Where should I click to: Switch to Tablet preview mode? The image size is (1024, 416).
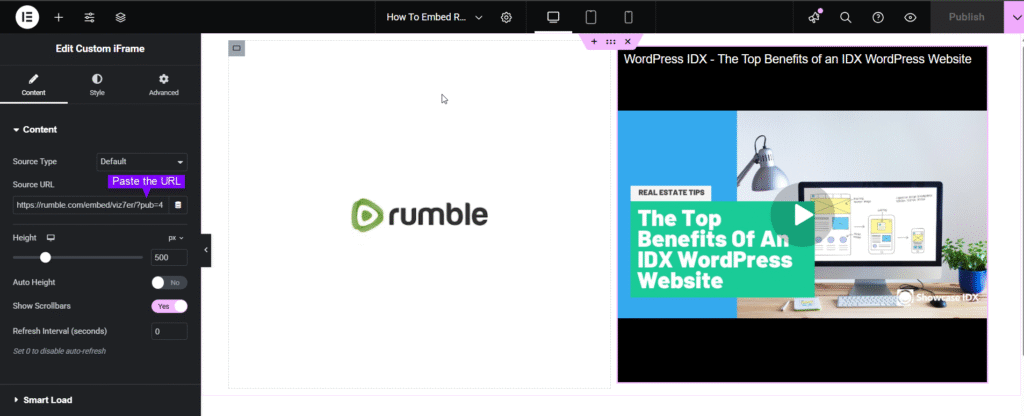click(591, 17)
